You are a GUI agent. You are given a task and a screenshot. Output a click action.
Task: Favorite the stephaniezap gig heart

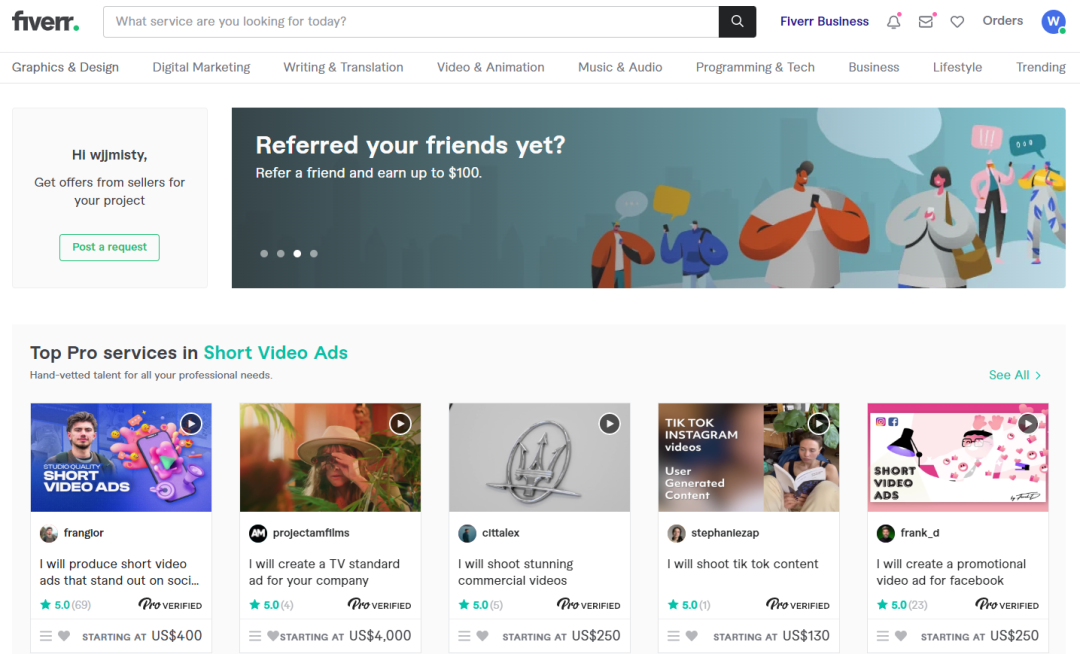point(692,636)
